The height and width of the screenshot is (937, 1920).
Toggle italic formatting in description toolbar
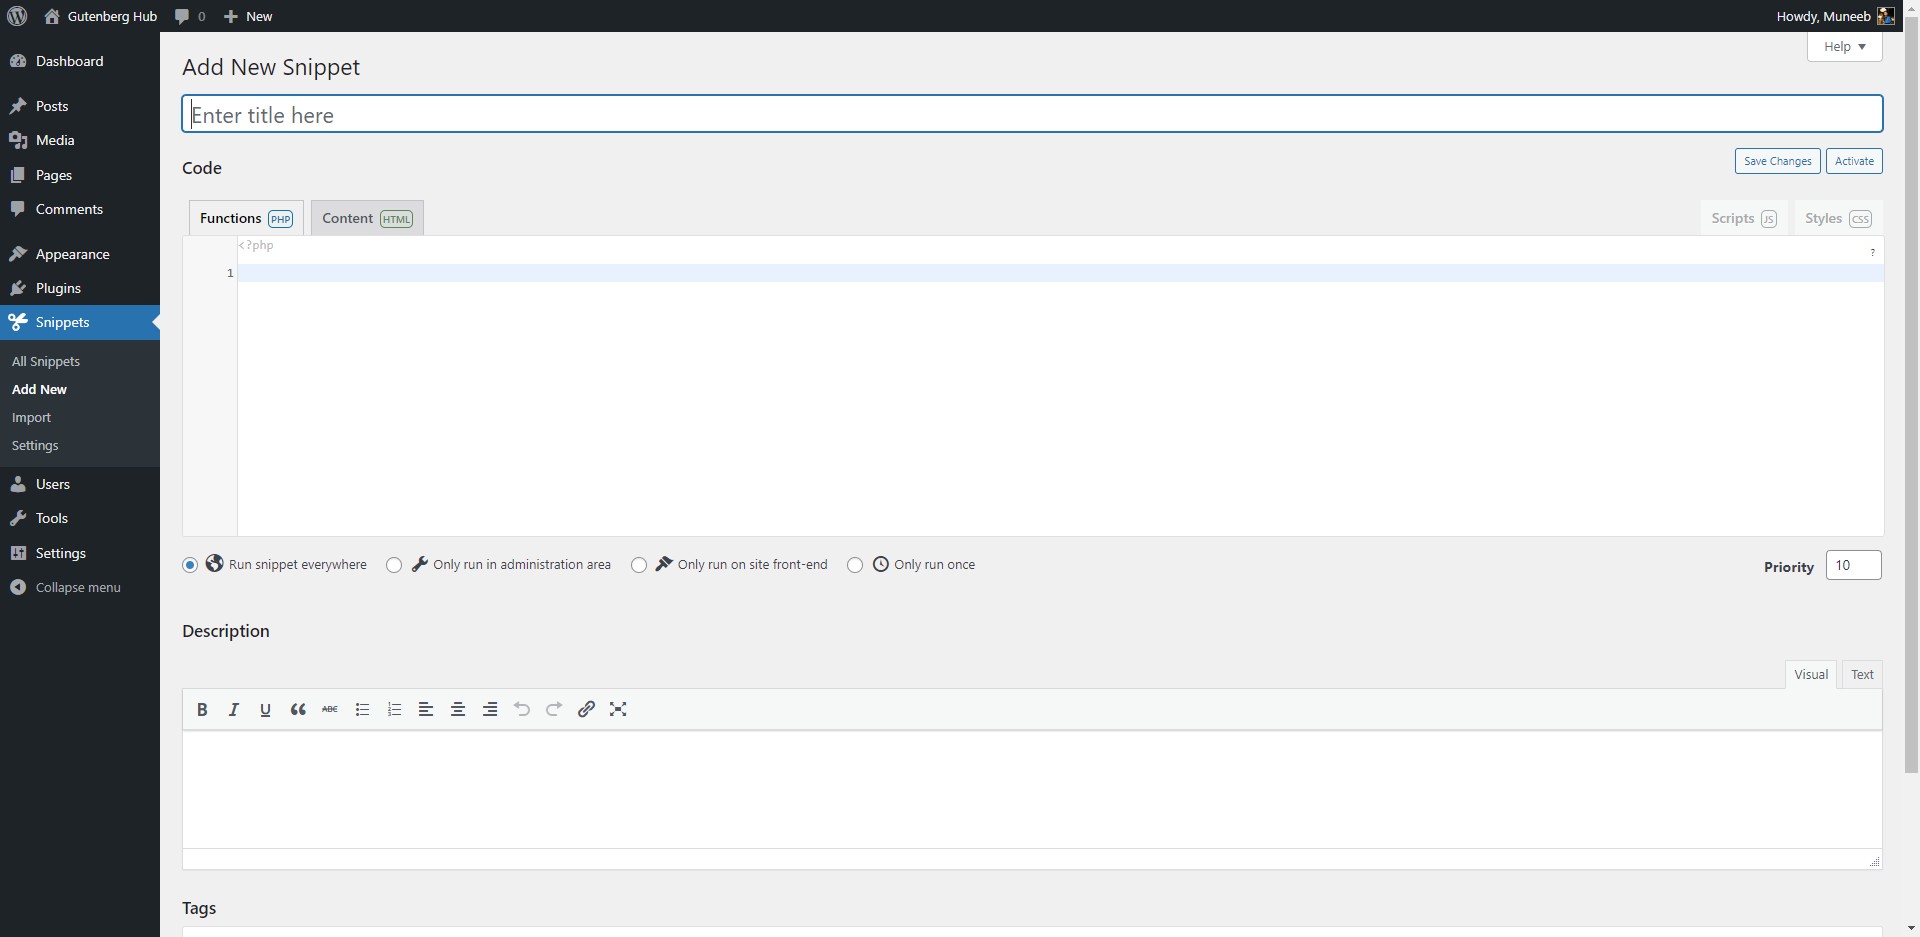click(x=233, y=710)
